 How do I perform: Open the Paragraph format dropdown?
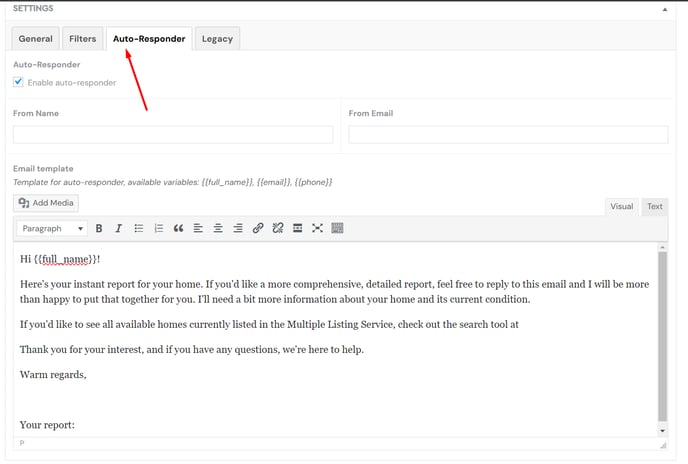(x=52, y=229)
